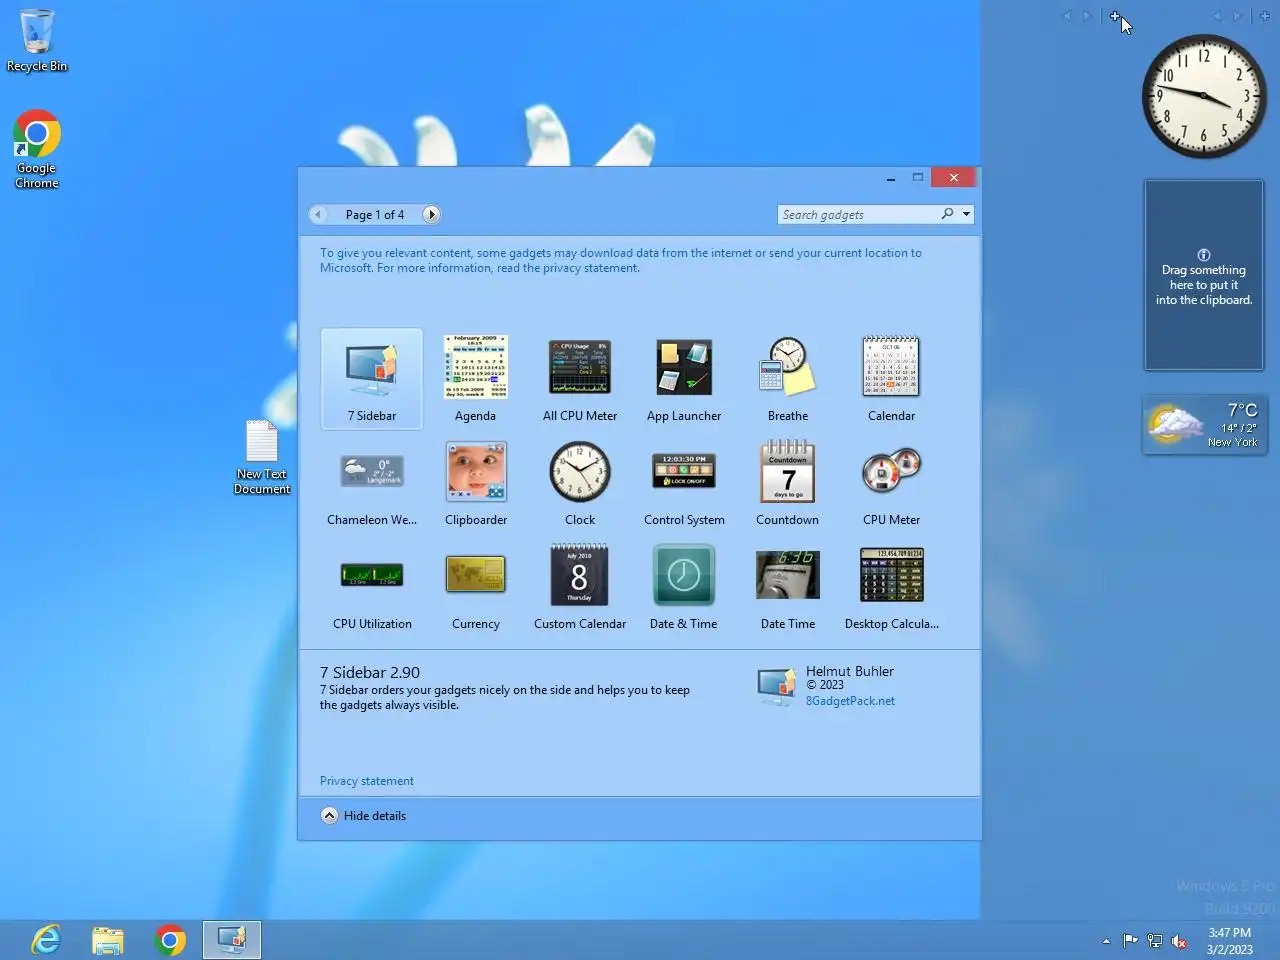Open Google Chrome desktop shortcut
Viewport: 1280px width, 960px height.
[x=37, y=149]
